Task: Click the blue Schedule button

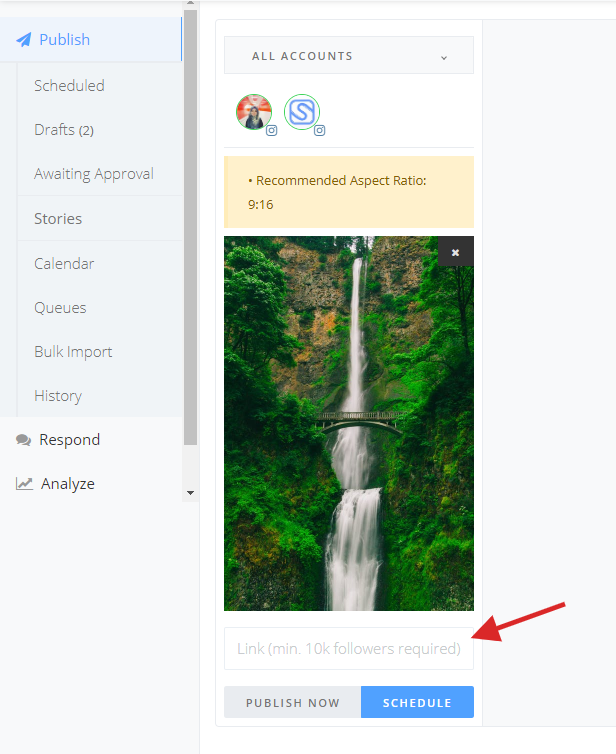Action: tap(417, 702)
